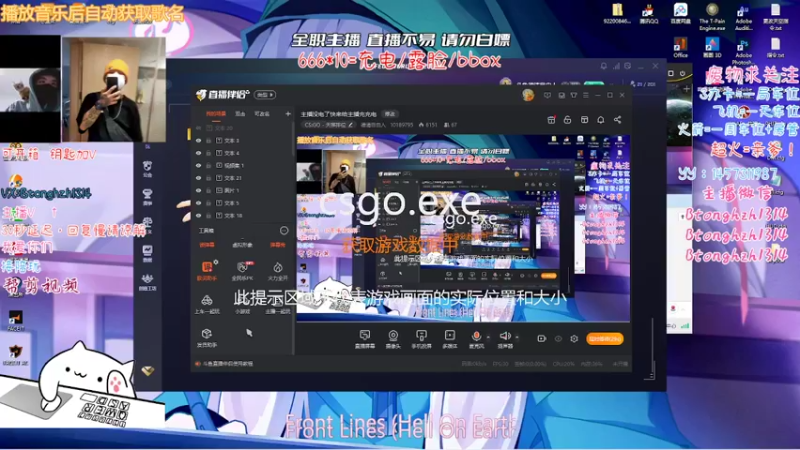Toggle preview eye icon in bottom bar
This screenshot has width=800, height=450.
tap(558, 338)
